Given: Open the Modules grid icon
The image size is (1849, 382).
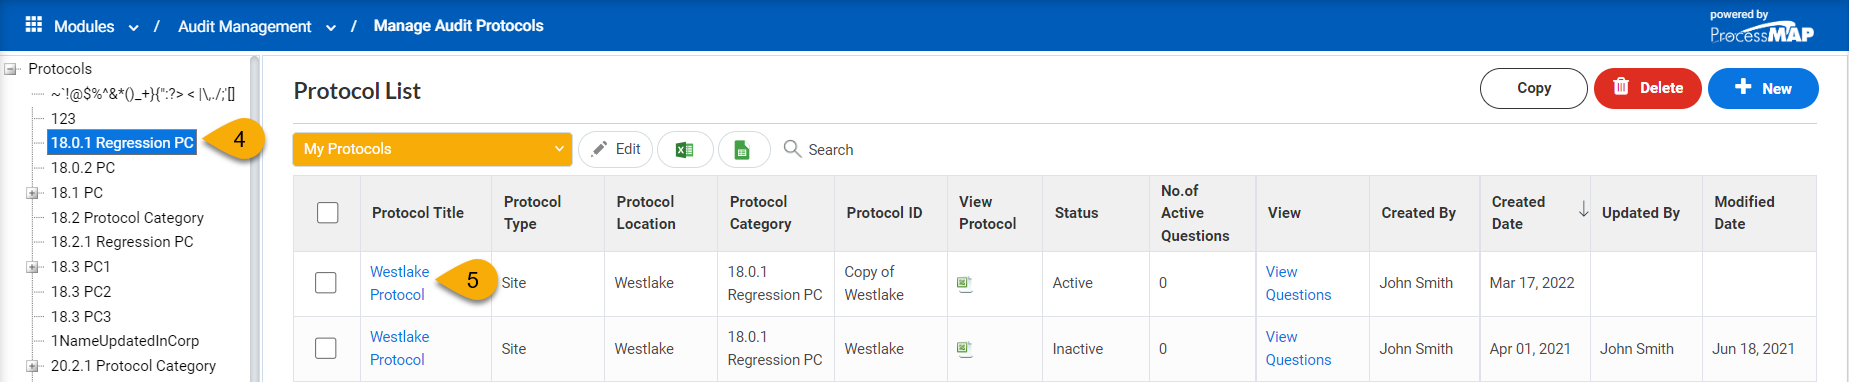Looking at the screenshot, I should [x=33, y=25].
